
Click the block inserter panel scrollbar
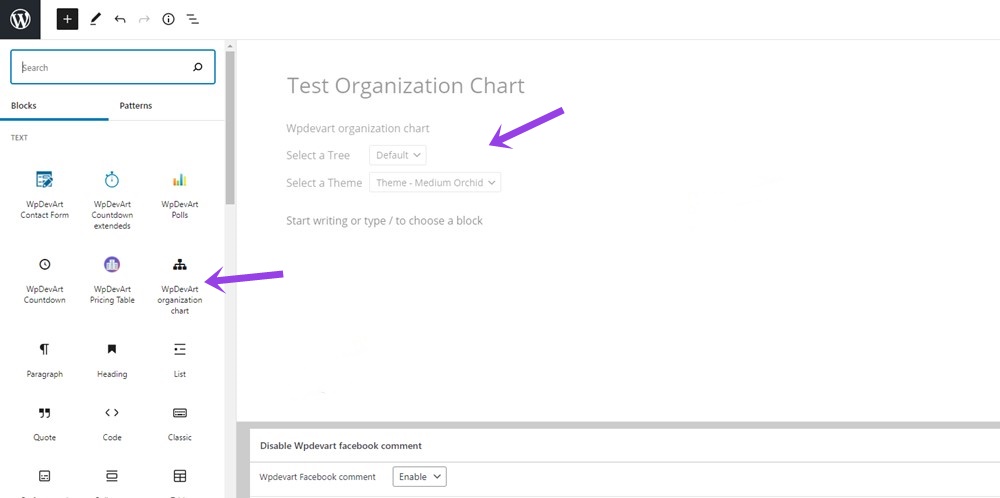click(x=230, y=130)
